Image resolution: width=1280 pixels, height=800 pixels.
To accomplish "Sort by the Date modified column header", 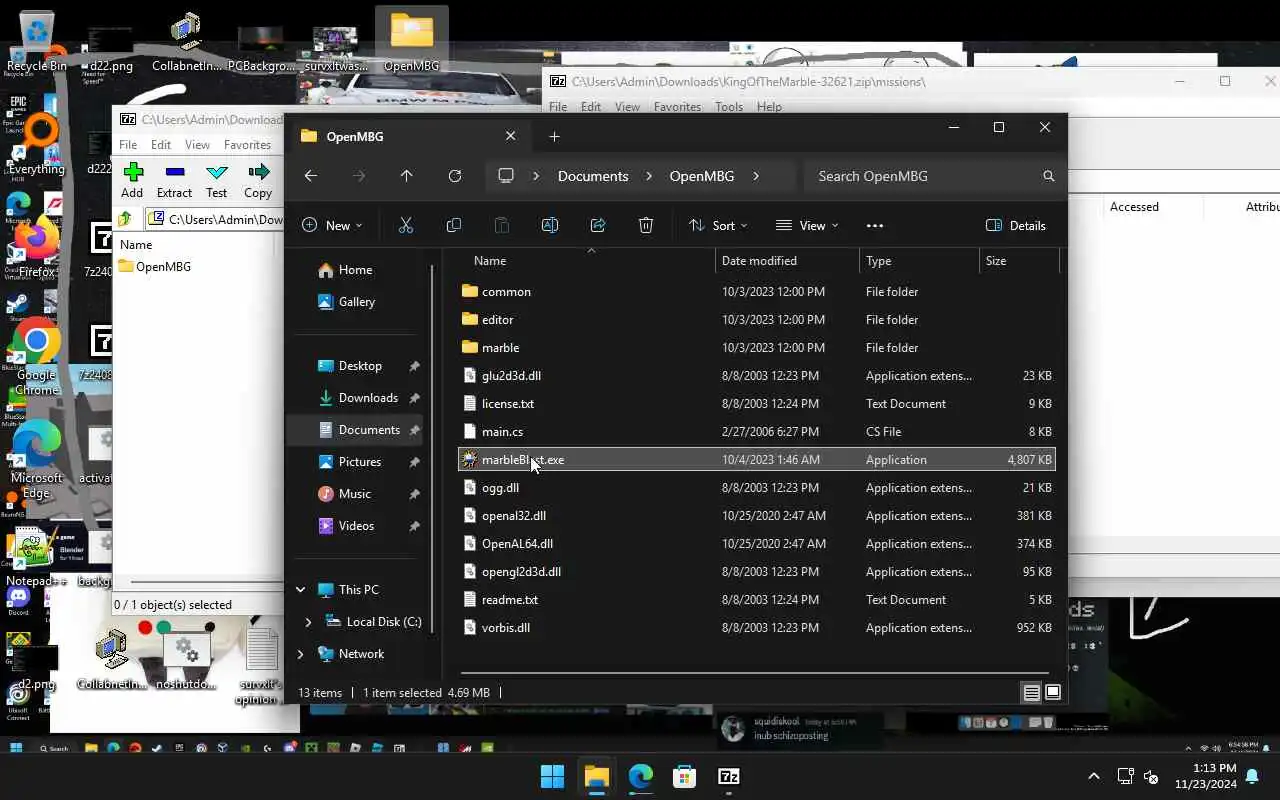I will click(787, 261).
